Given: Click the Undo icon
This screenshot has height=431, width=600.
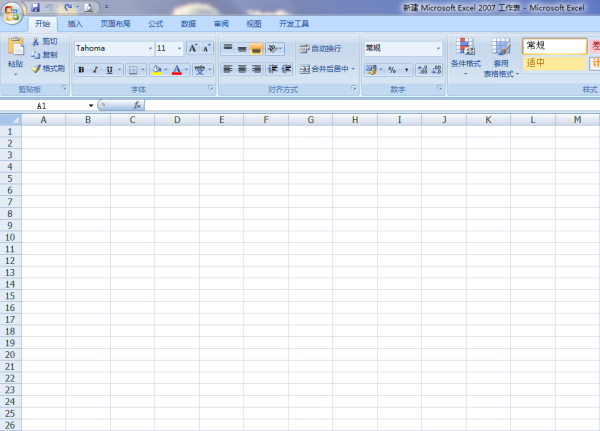Looking at the screenshot, I should (49, 7).
